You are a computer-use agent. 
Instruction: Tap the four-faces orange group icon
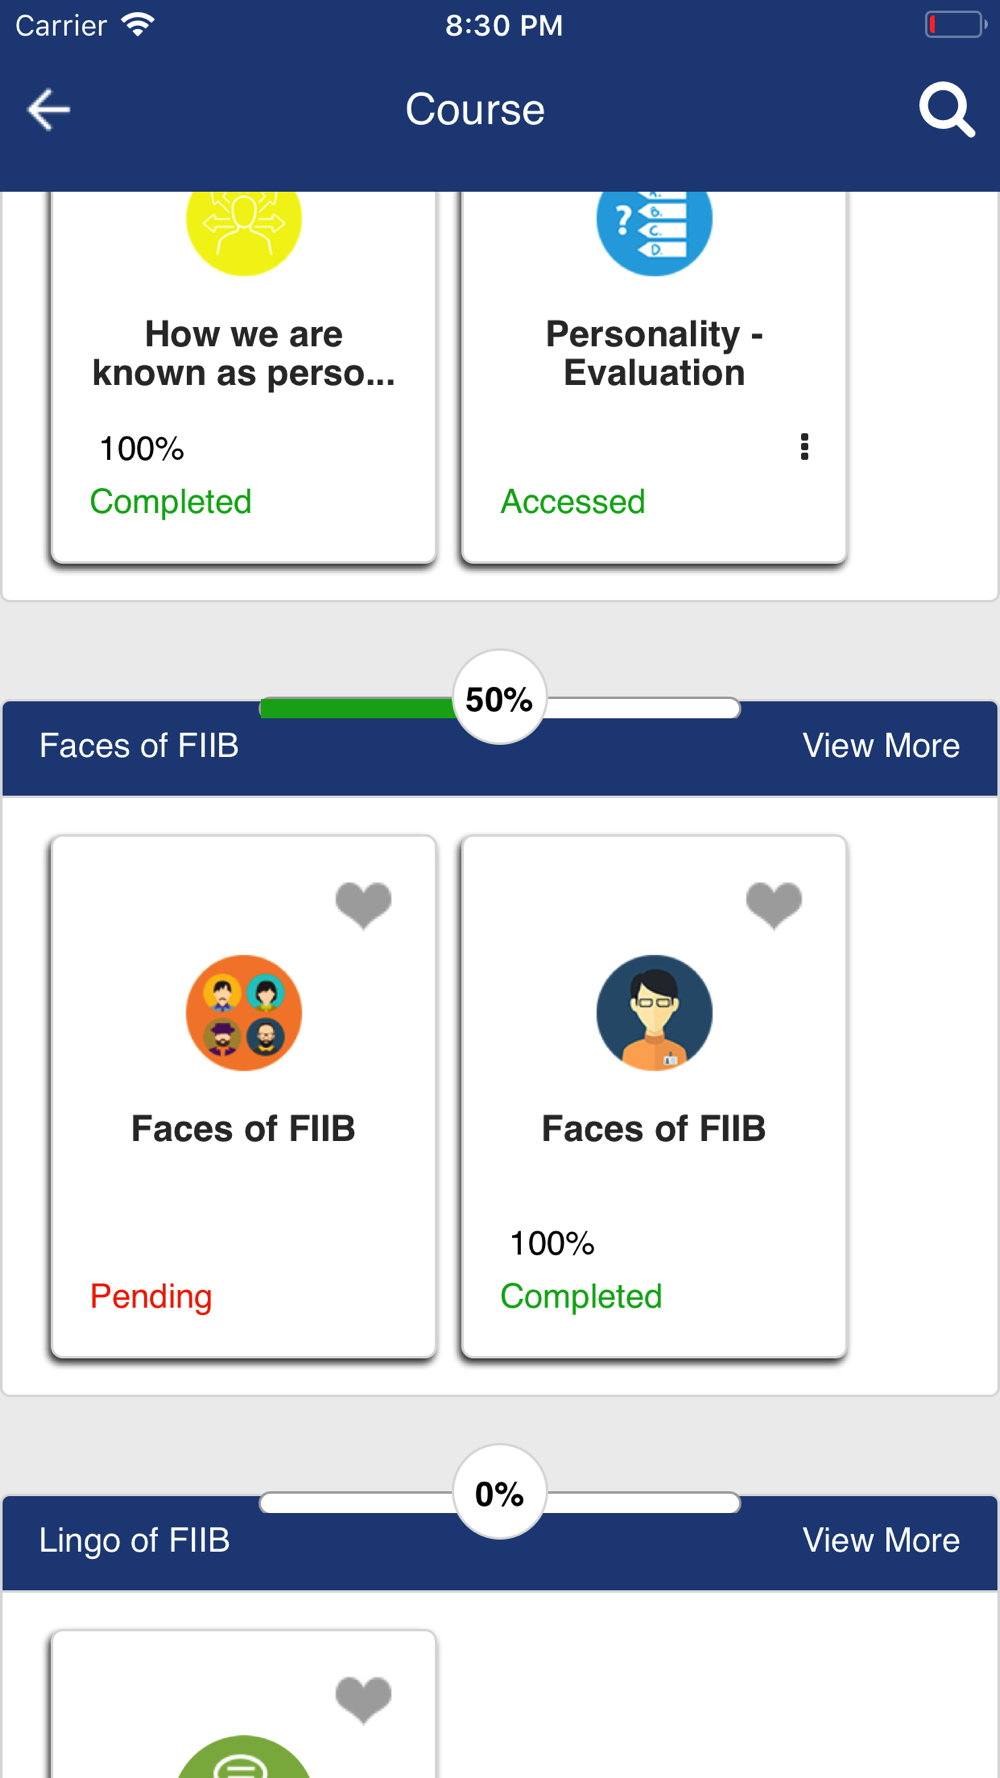(244, 1013)
